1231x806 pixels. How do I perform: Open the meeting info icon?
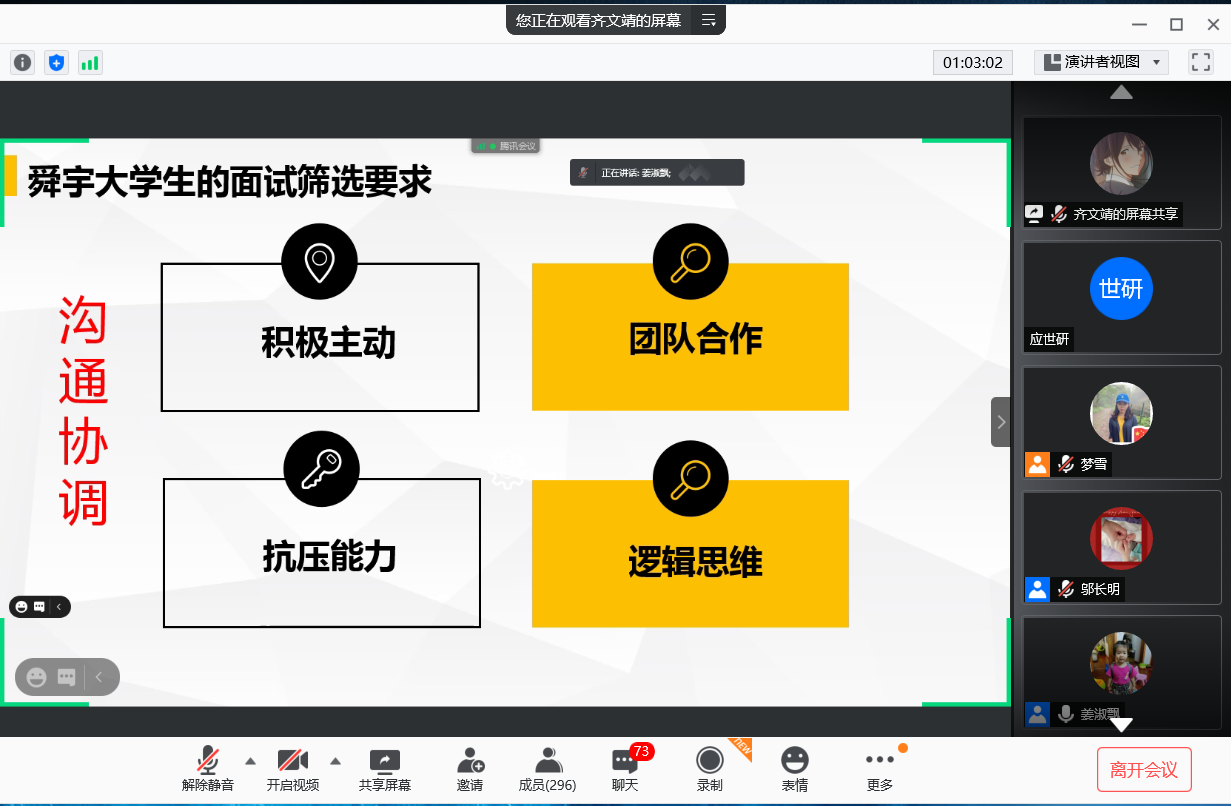point(22,63)
